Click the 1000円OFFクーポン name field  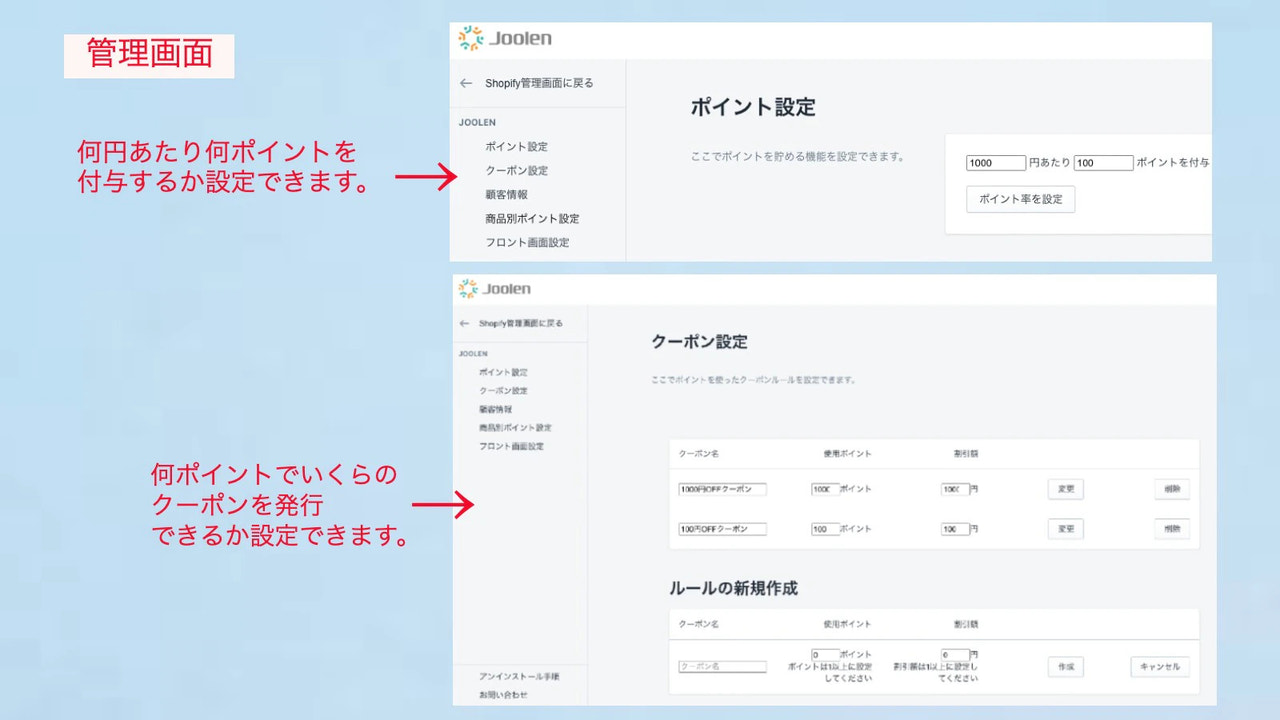(x=723, y=489)
